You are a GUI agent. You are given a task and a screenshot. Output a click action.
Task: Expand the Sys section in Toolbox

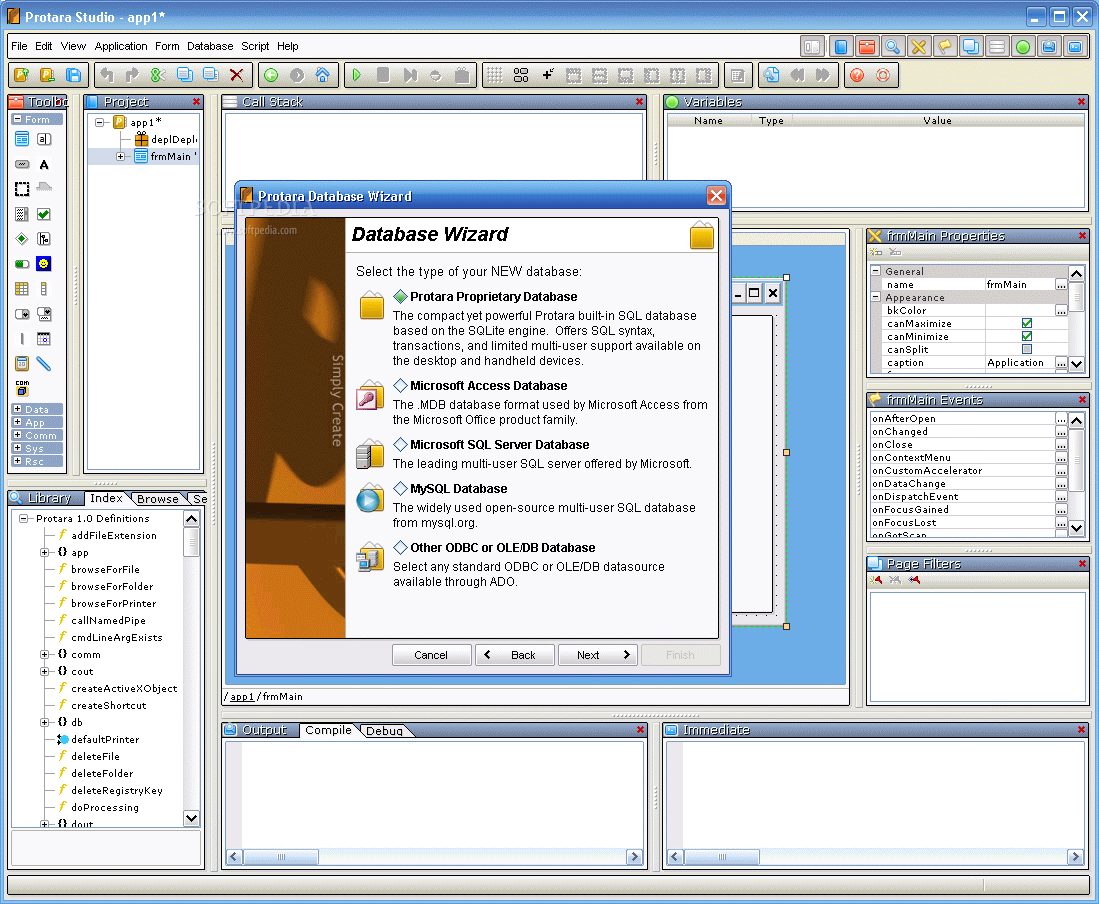point(18,448)
